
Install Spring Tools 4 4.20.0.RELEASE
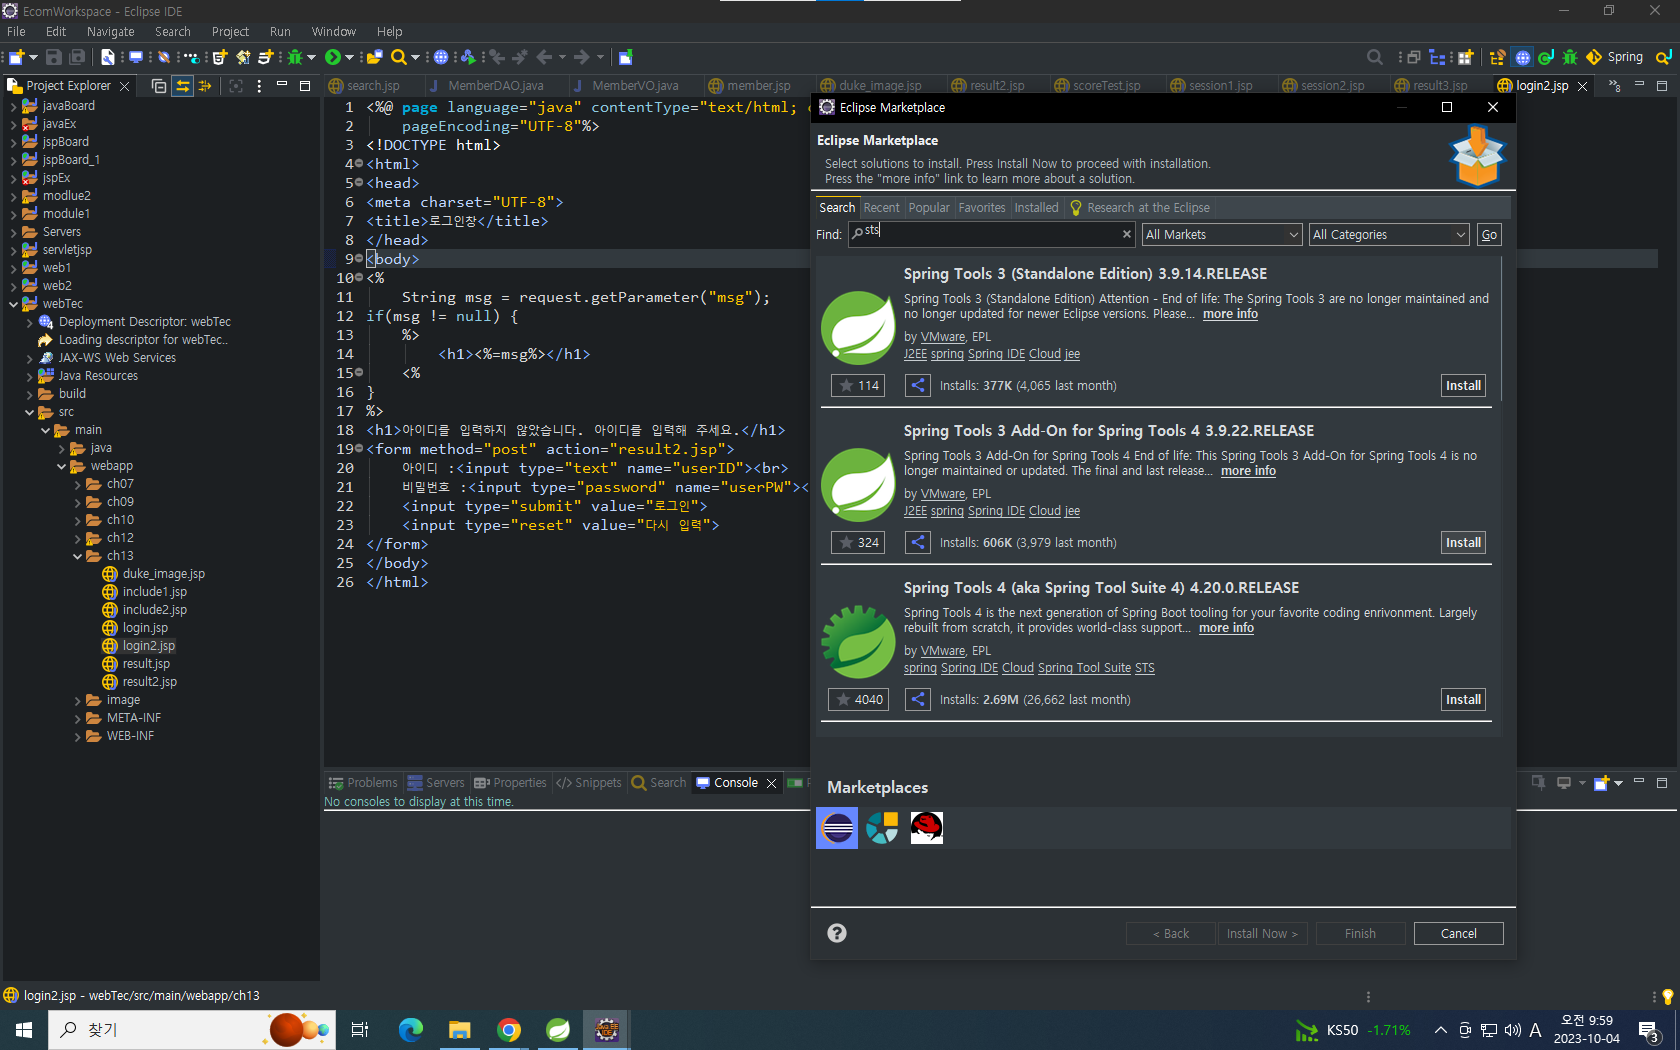(x=1463, y=700)
